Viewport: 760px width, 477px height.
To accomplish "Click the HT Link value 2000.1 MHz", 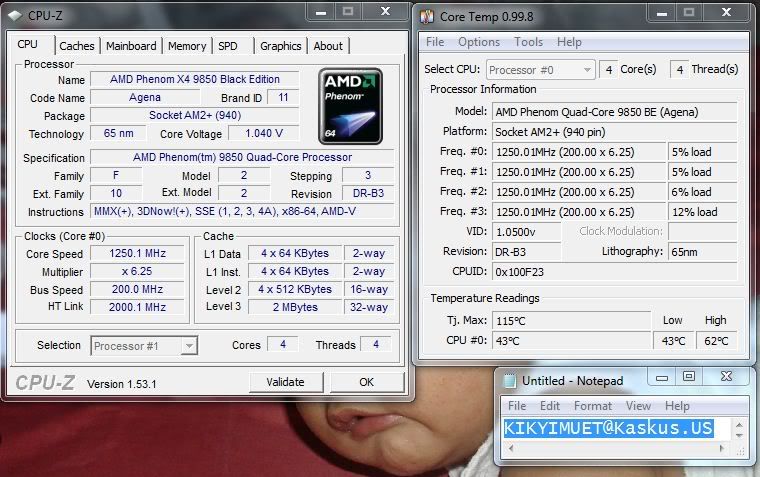I will point(138,307).
